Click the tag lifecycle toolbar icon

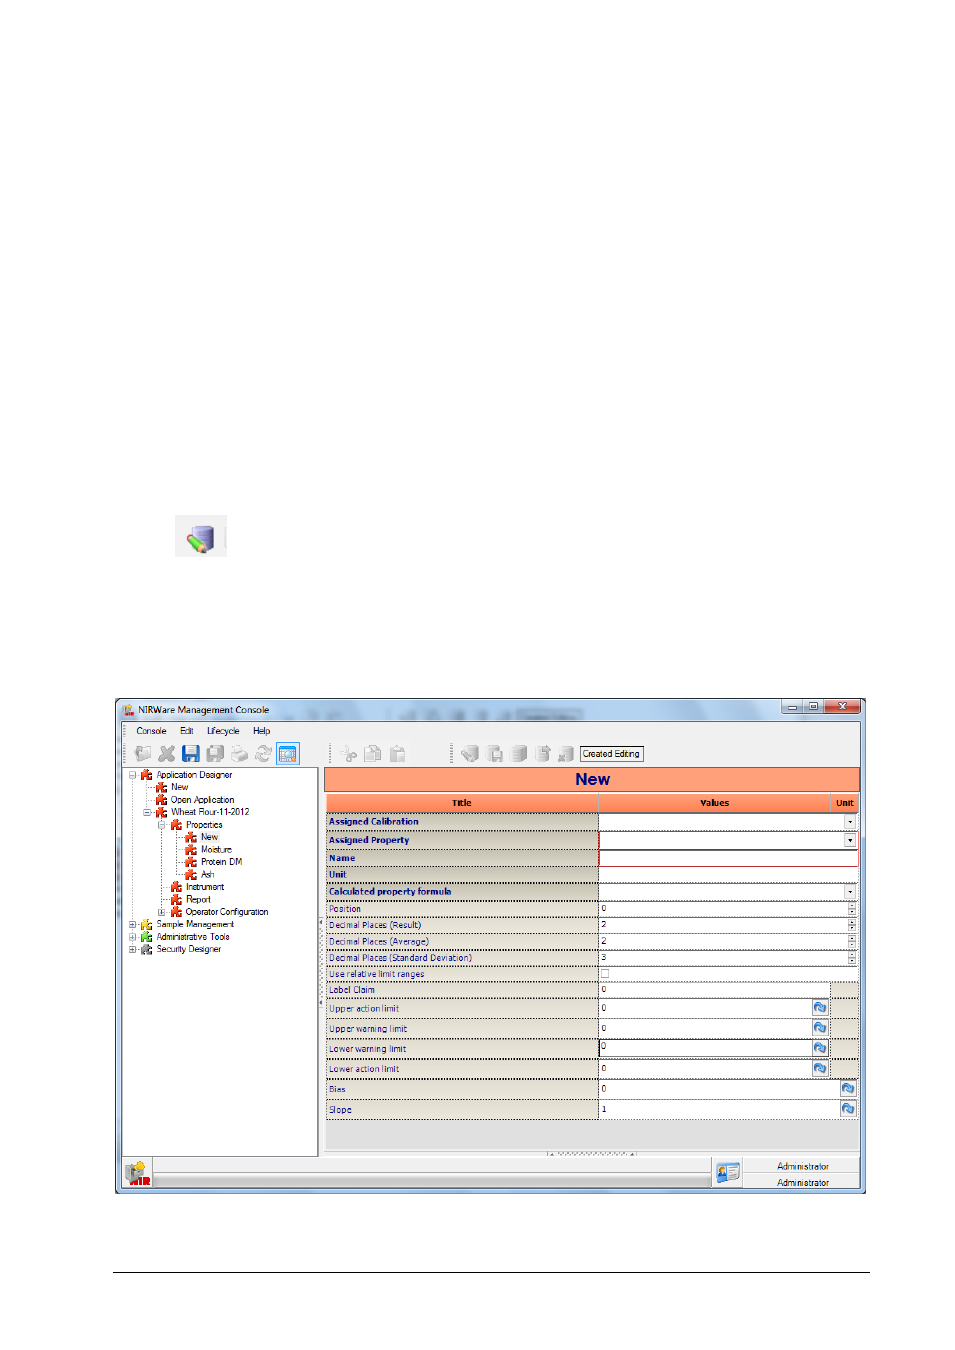[x=470, y=754]
